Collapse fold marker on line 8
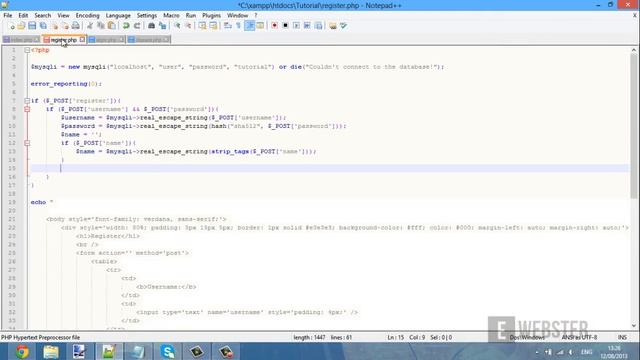The image size is (640, 360). coord(27,109)
